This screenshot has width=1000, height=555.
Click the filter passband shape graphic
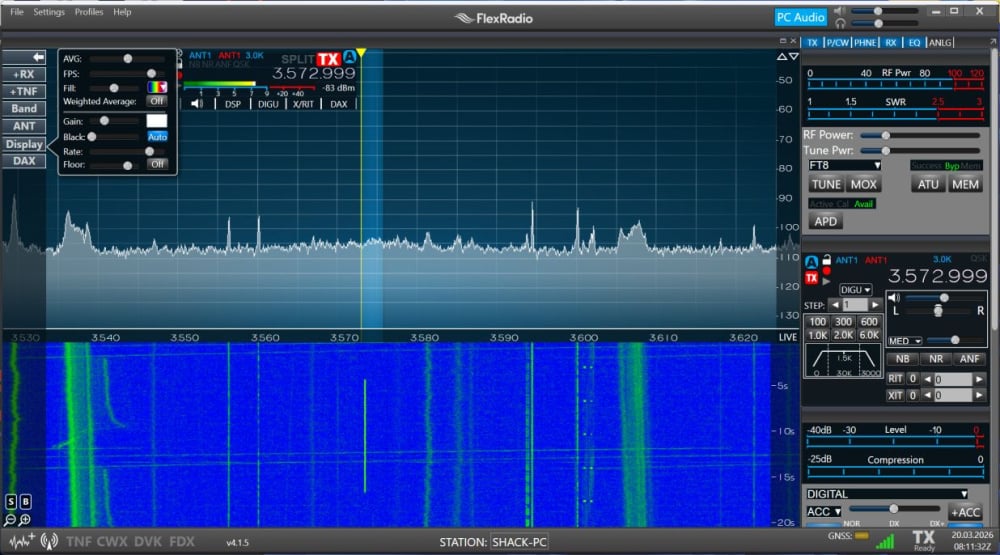[844, 360]
